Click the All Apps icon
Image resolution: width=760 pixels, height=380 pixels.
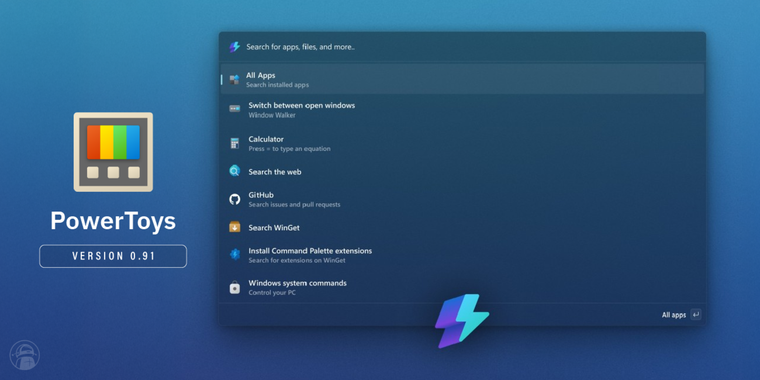click(x=235, y=79)
